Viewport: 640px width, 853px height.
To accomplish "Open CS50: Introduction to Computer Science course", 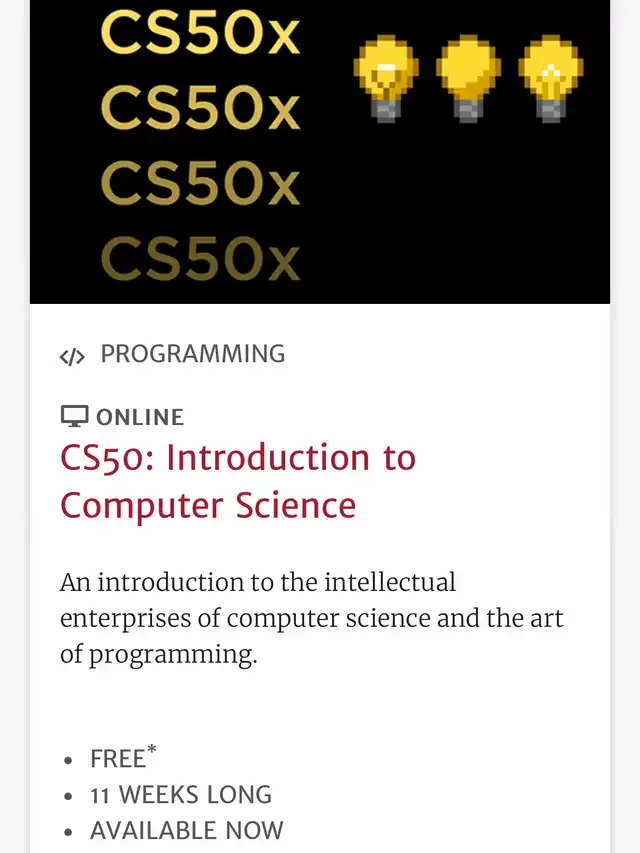I will tap(238, 481).
